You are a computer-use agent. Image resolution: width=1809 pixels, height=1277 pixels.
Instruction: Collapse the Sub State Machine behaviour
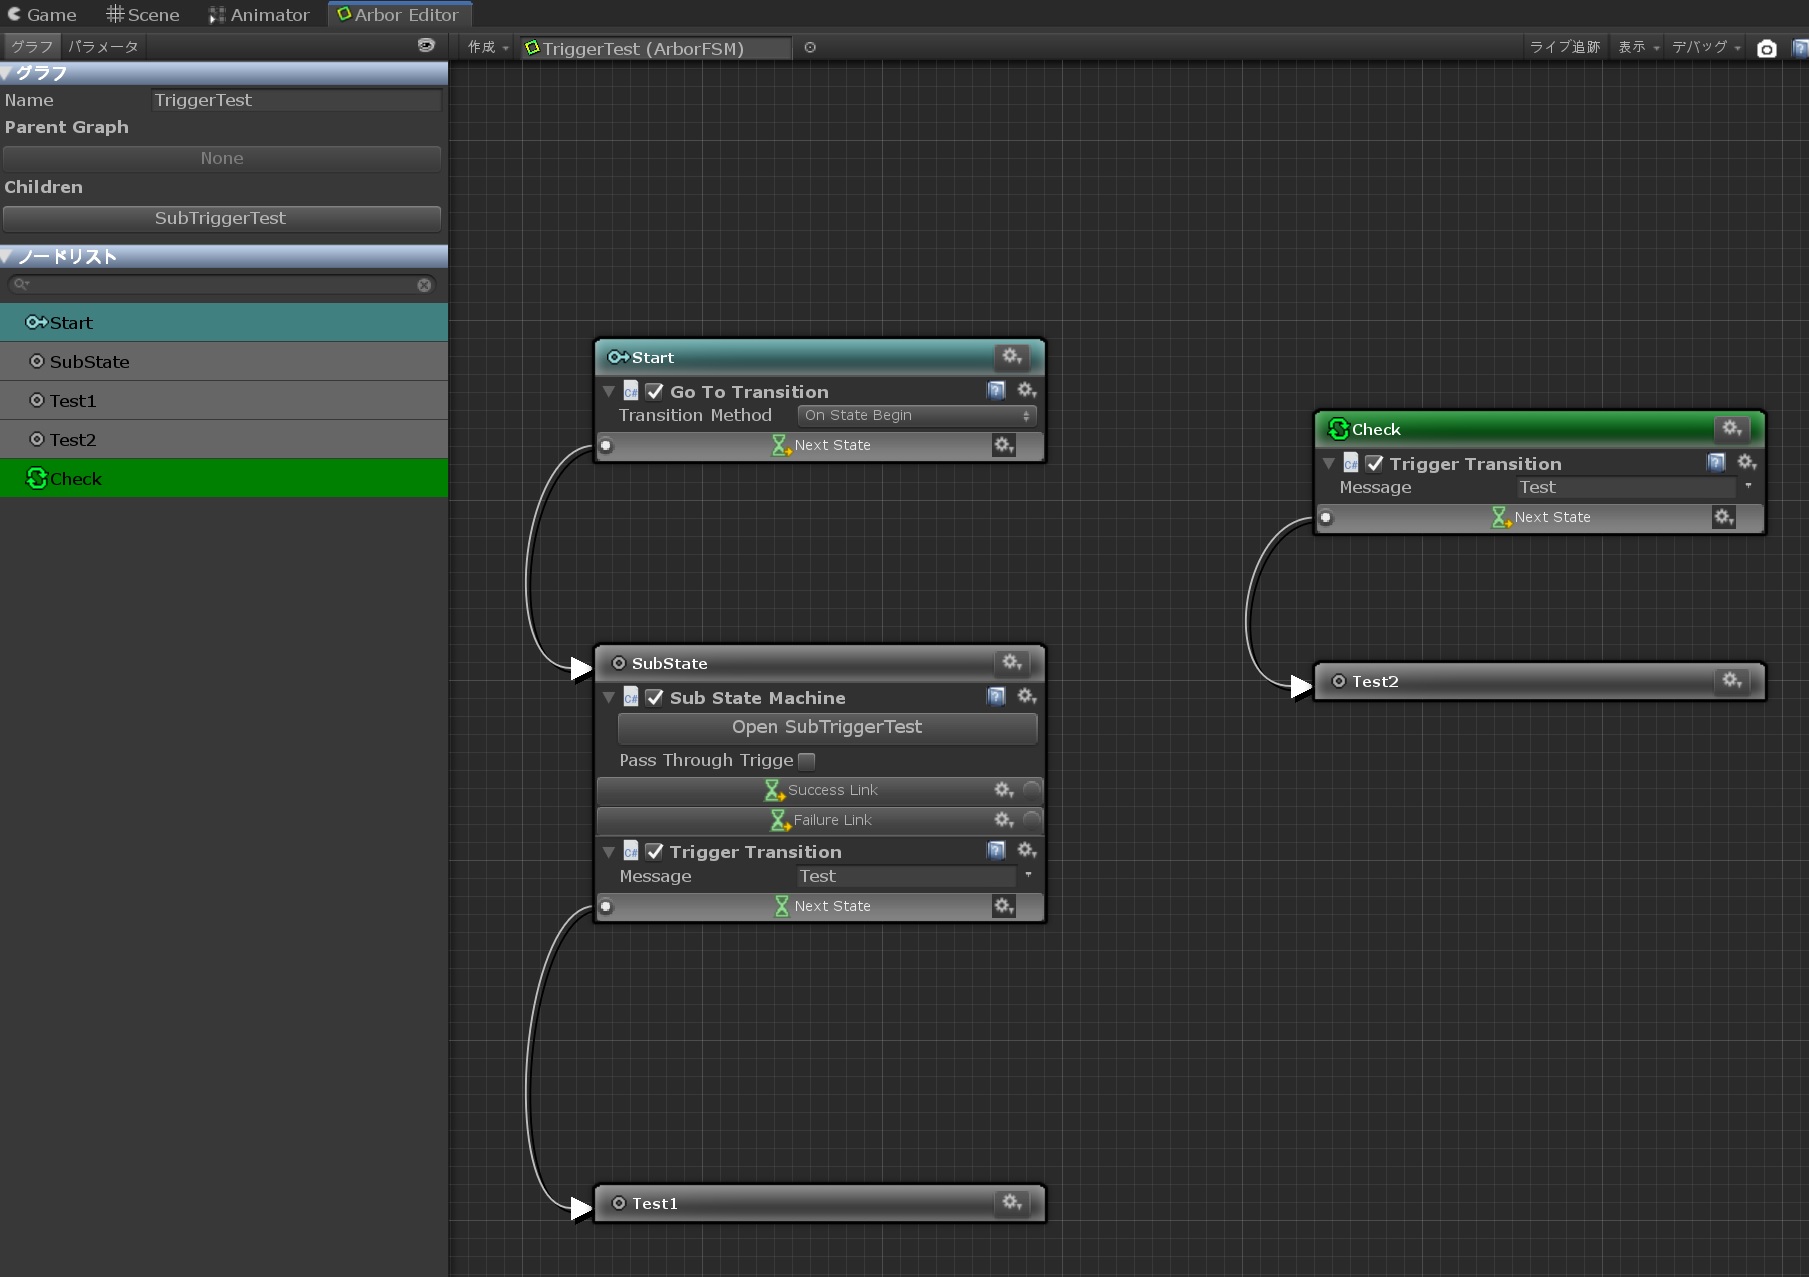coord(608,698)
